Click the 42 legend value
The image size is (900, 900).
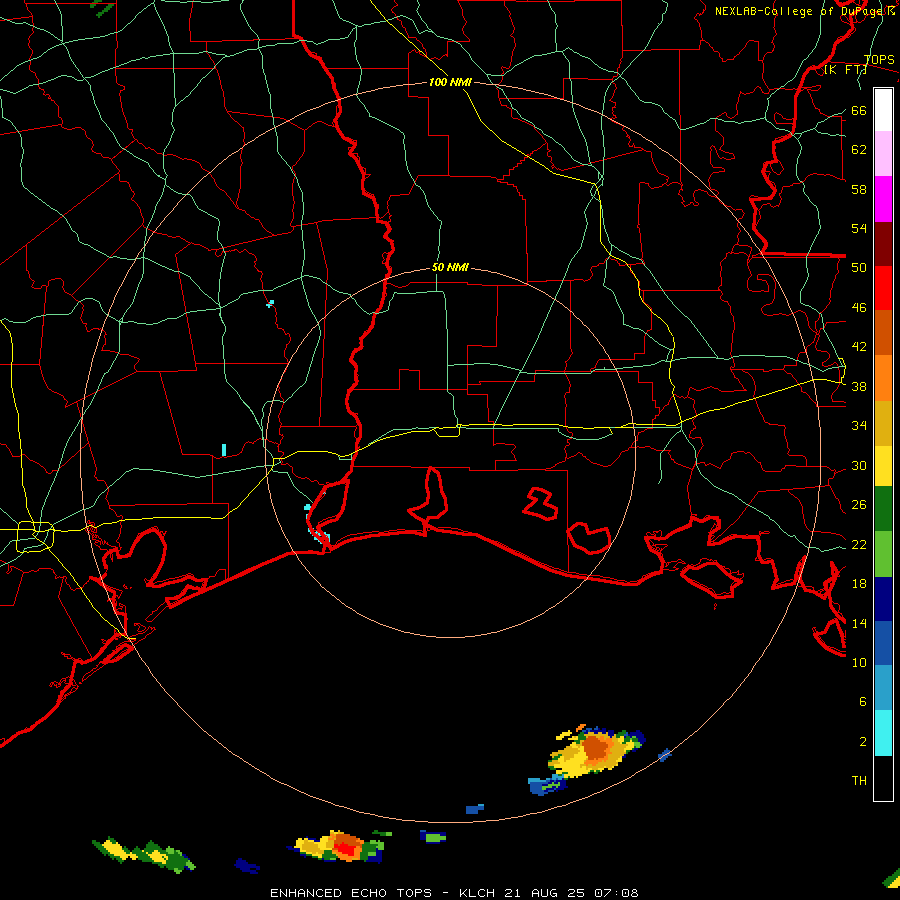pyautogui.click(x=859, y=347)
